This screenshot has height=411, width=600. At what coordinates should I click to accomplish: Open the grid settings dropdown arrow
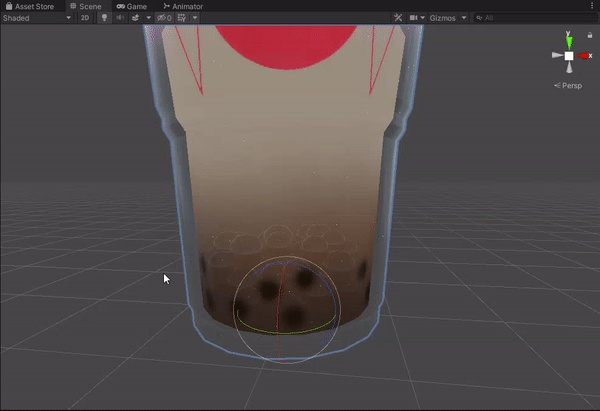point(195,18)
